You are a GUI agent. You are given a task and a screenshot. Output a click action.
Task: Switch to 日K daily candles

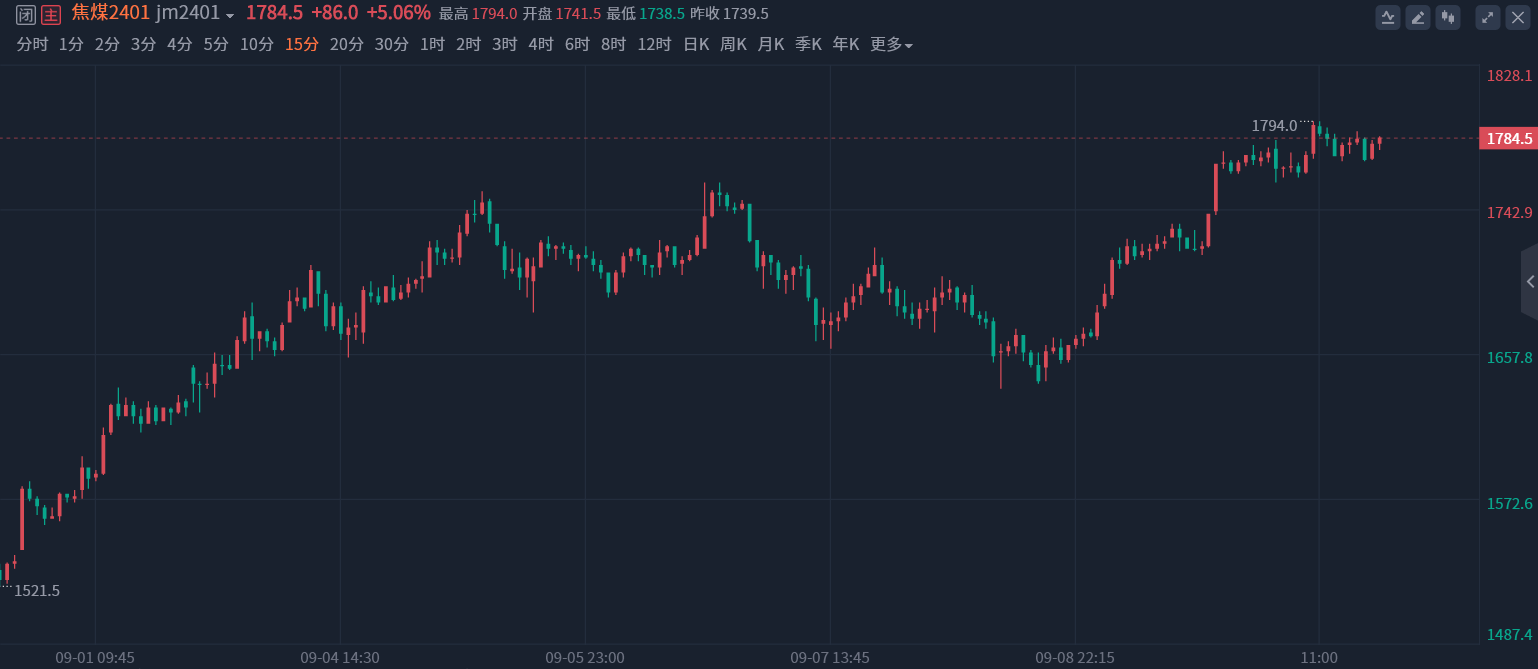pos(695,44)
